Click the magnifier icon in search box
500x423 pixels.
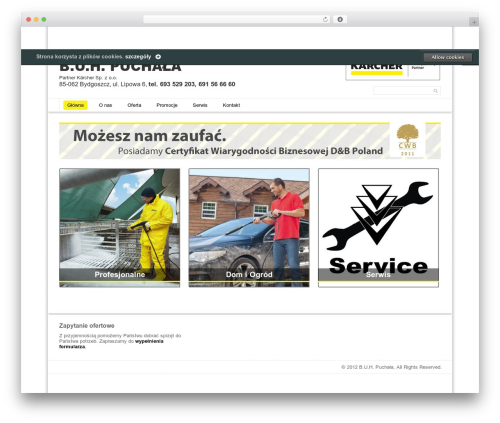coord(435,91)
